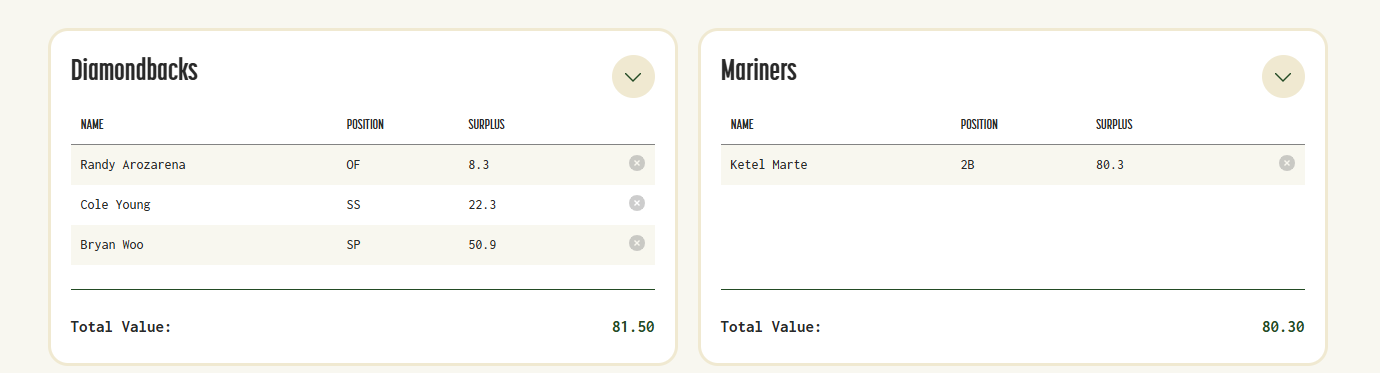Click the Mariners team heading
Screen dimensions: 1380x373
(x=758, y=71)
